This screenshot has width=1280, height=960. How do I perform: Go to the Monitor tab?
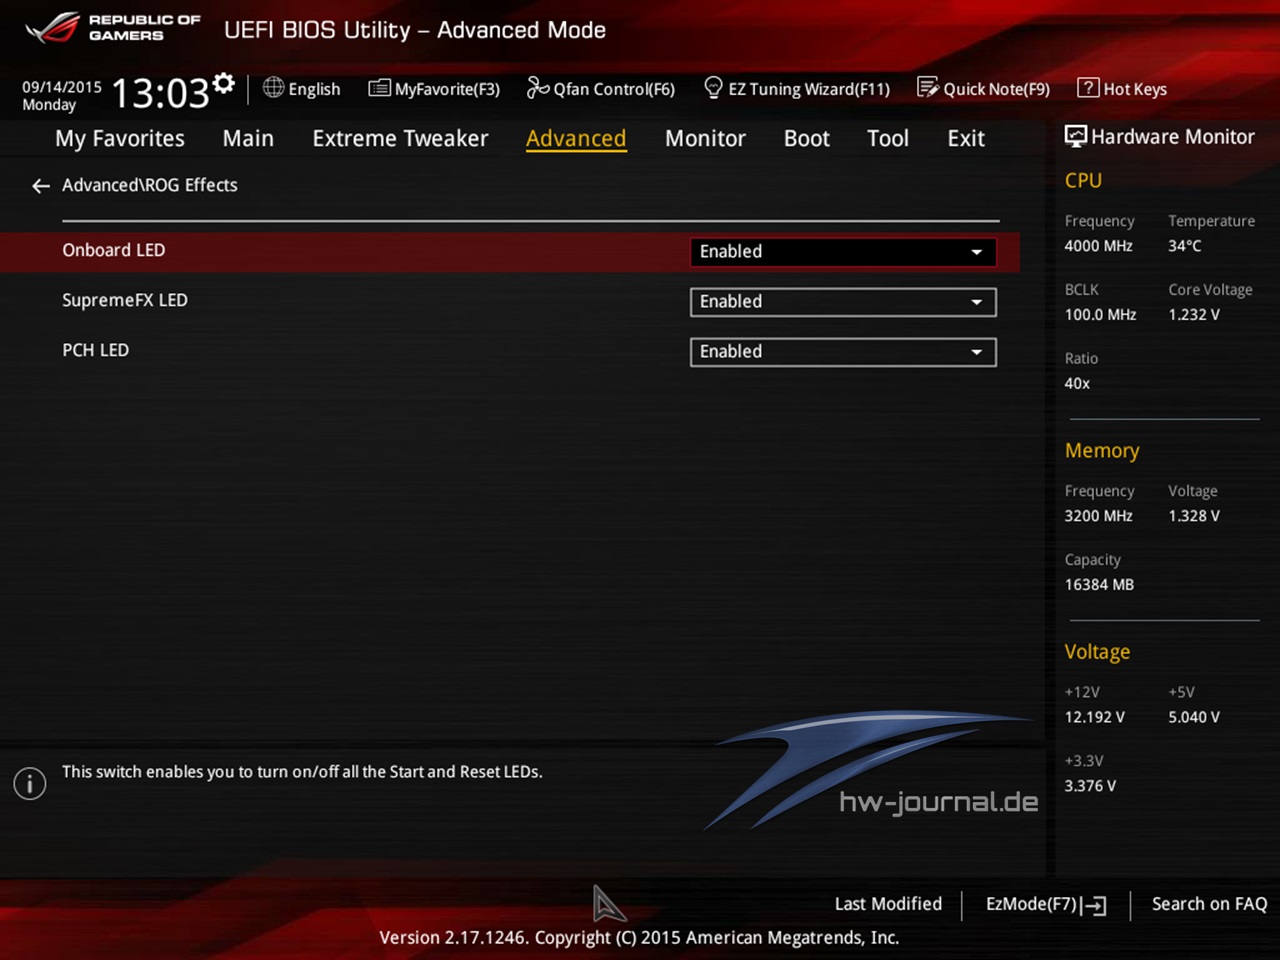(705, 139)
